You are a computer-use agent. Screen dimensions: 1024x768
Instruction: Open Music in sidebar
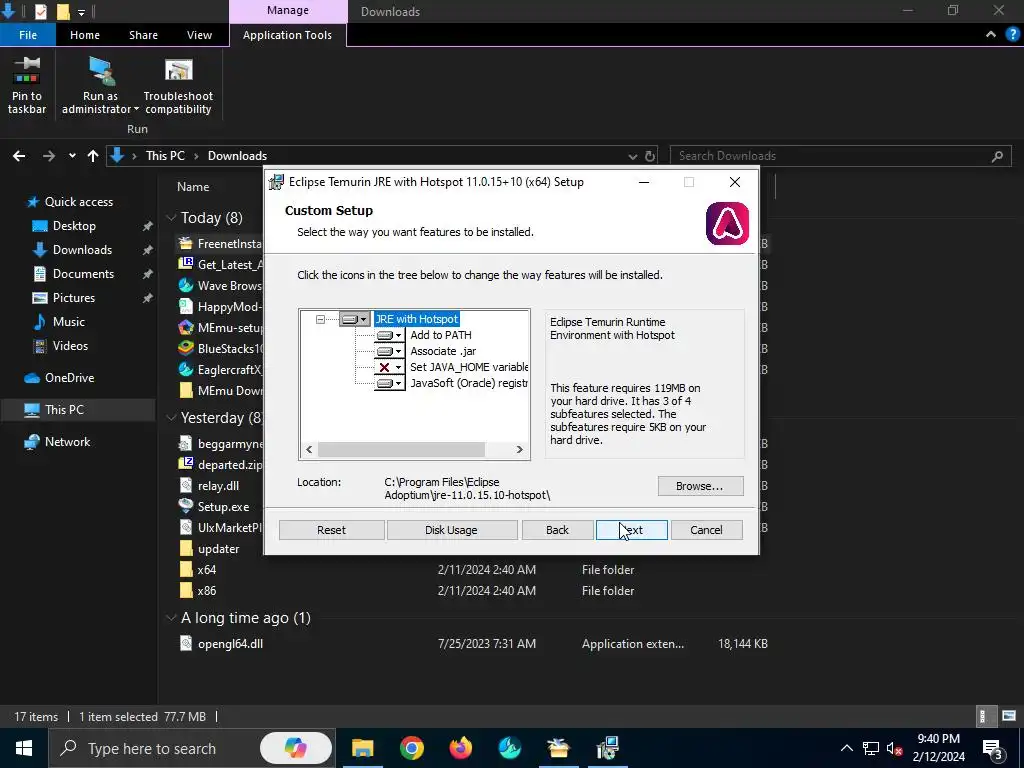point(69,322)
